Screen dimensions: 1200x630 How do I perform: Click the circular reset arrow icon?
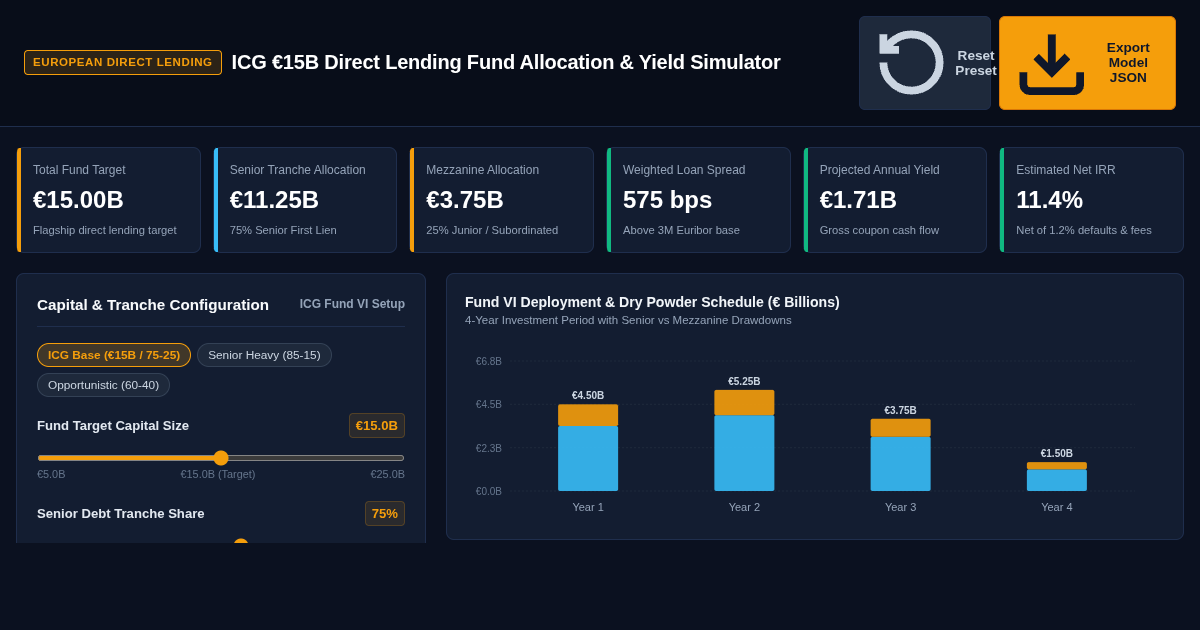click(x=911, y=63)
